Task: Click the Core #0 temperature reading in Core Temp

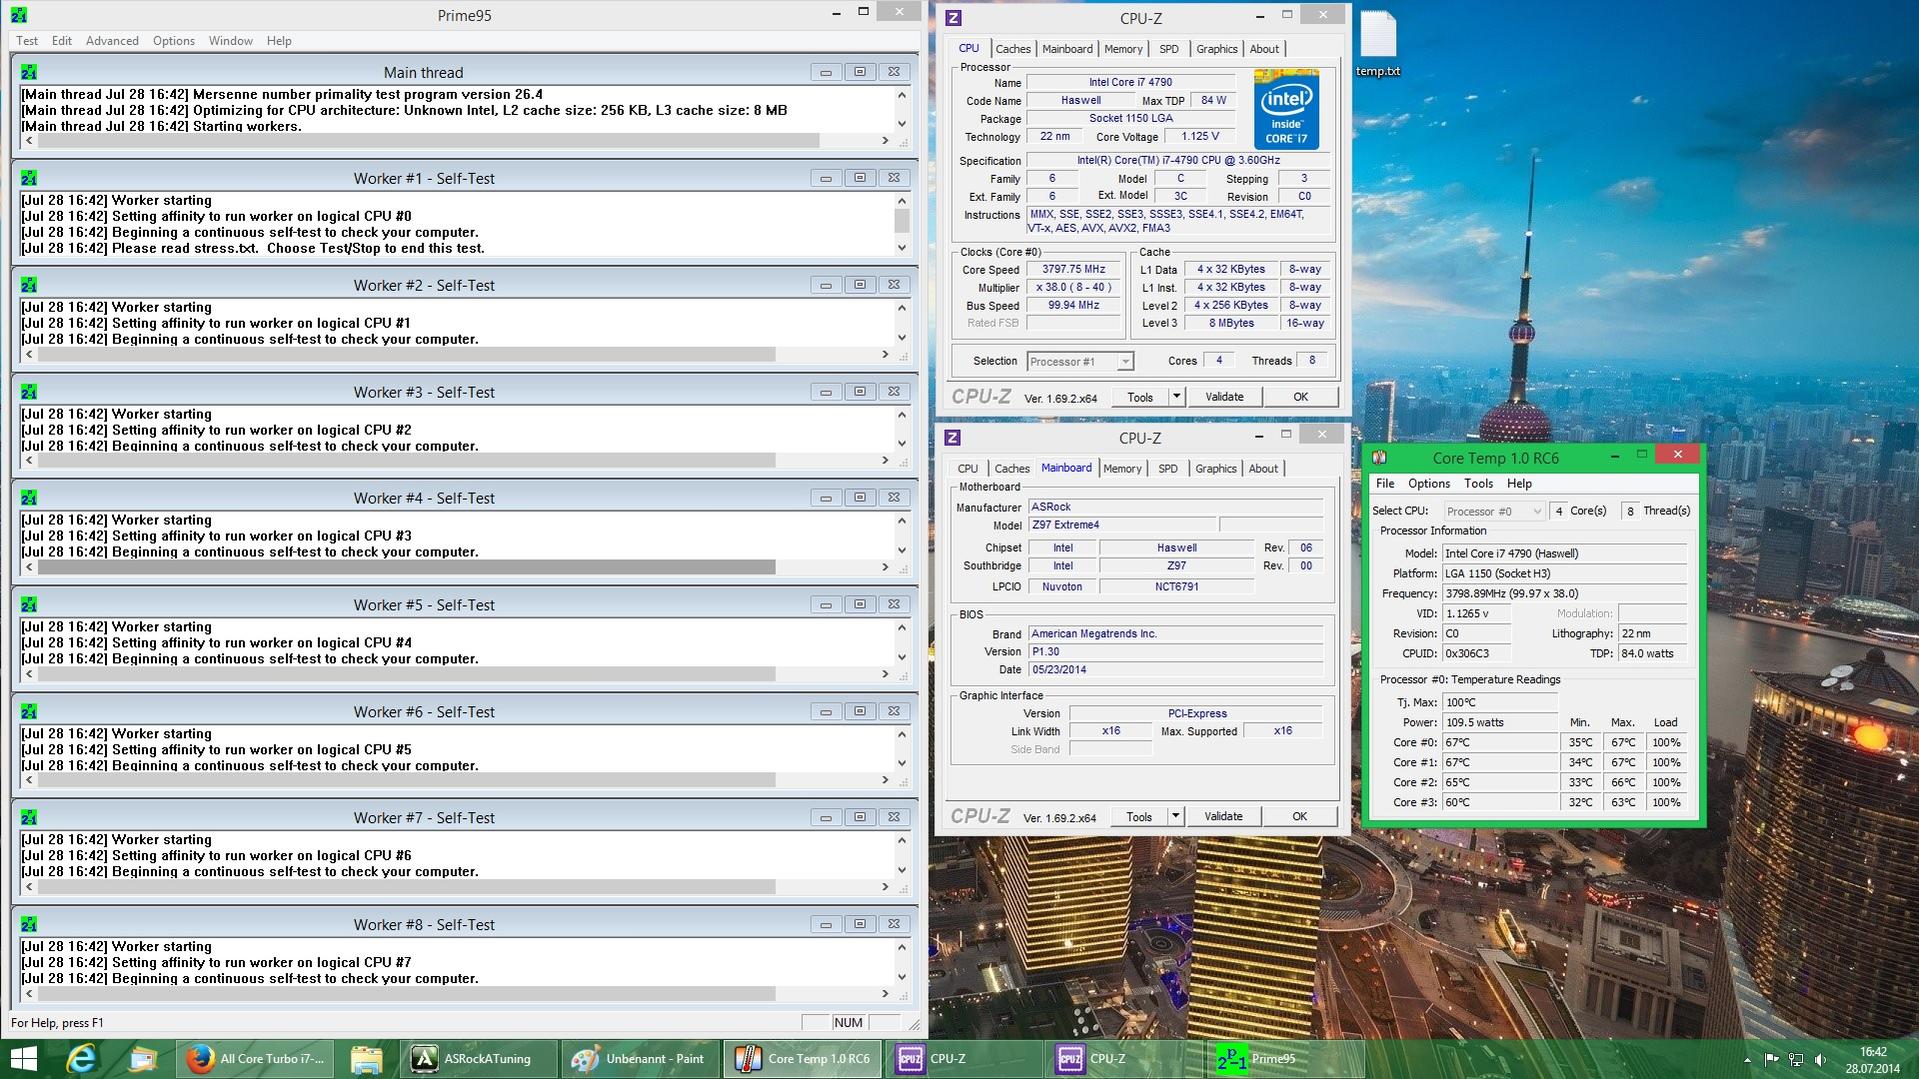Action: click(1499, 743)
